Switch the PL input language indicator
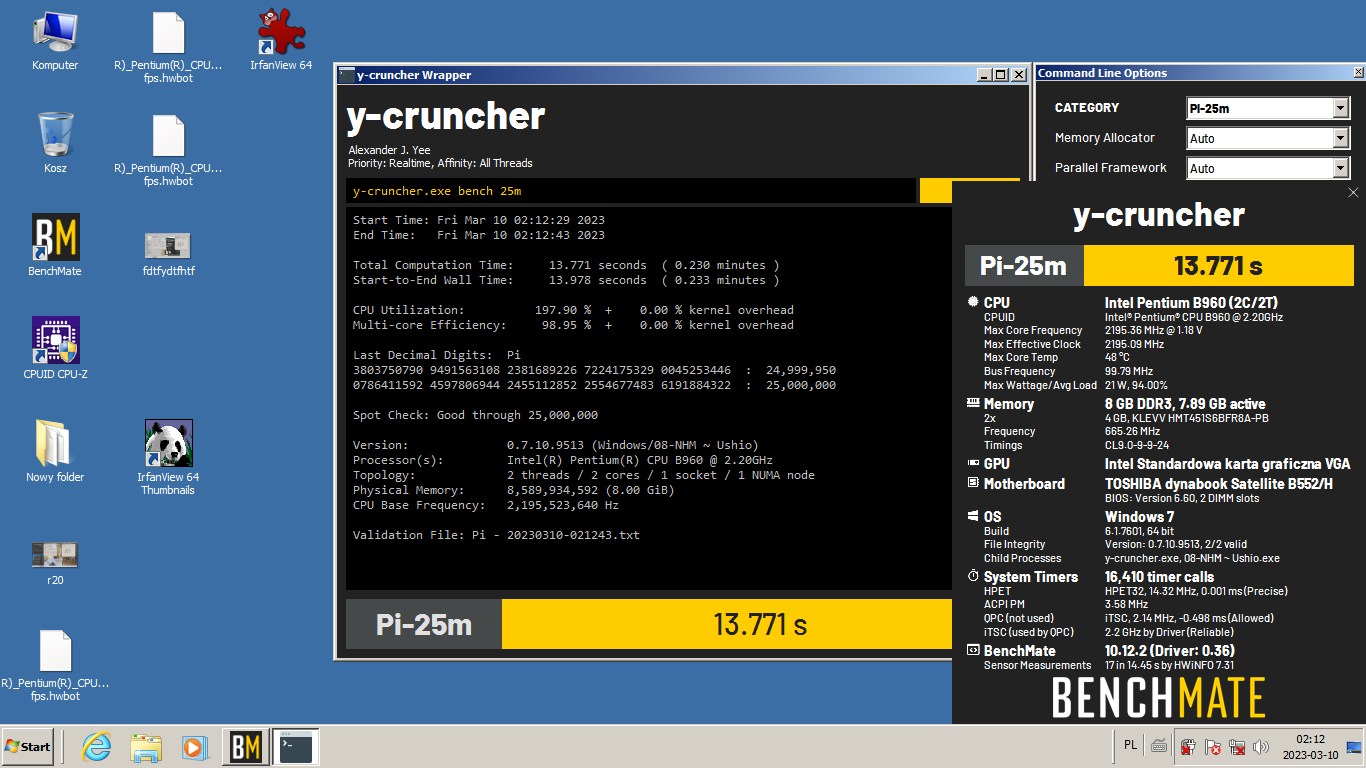 [1130, 745]
